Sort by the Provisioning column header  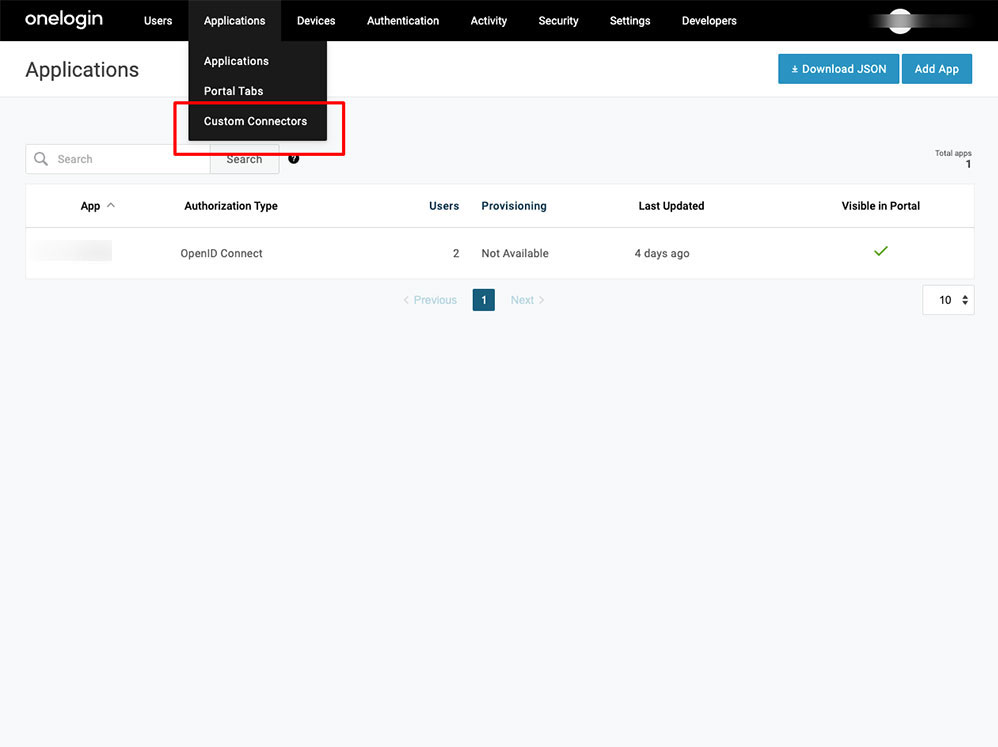click(x=513, y=206)
